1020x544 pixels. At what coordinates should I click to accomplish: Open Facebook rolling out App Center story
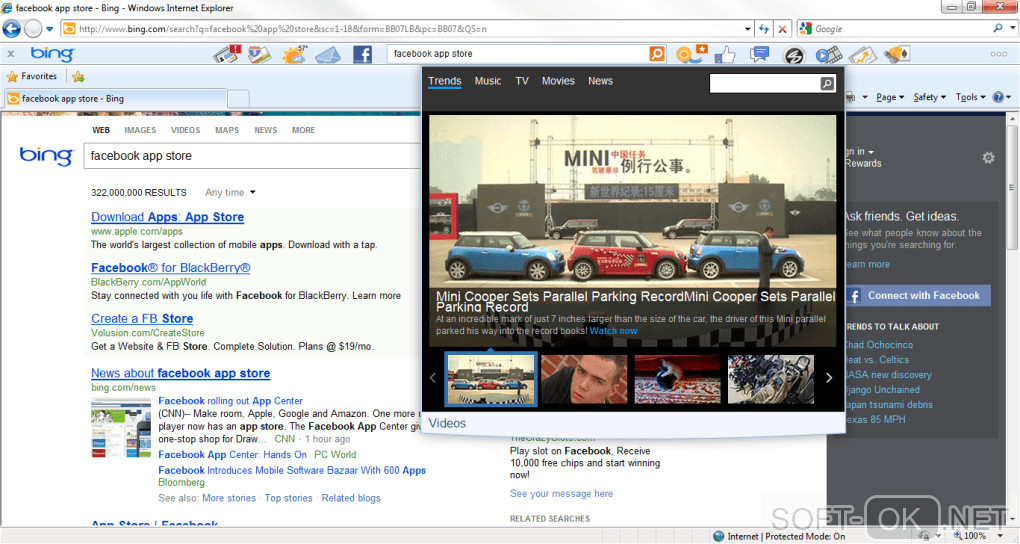click(x=230, y=401)
